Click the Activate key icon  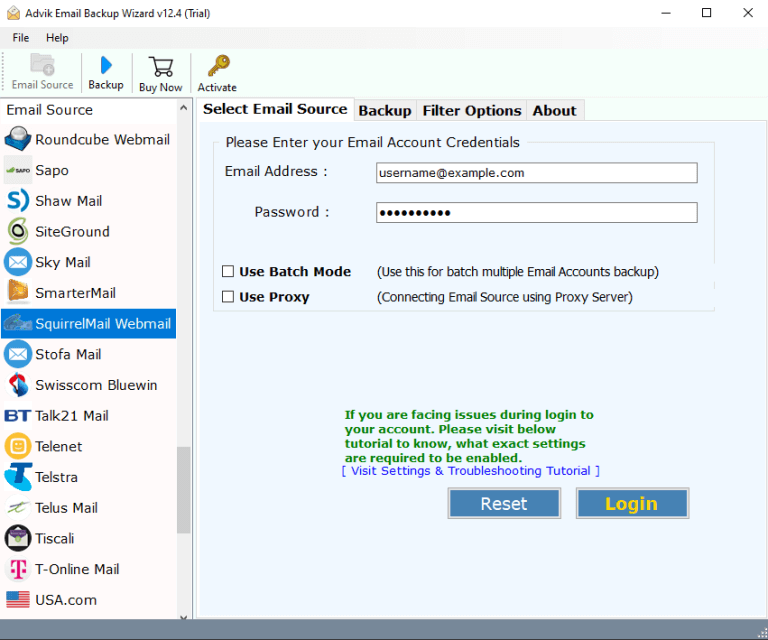point(217,67)
